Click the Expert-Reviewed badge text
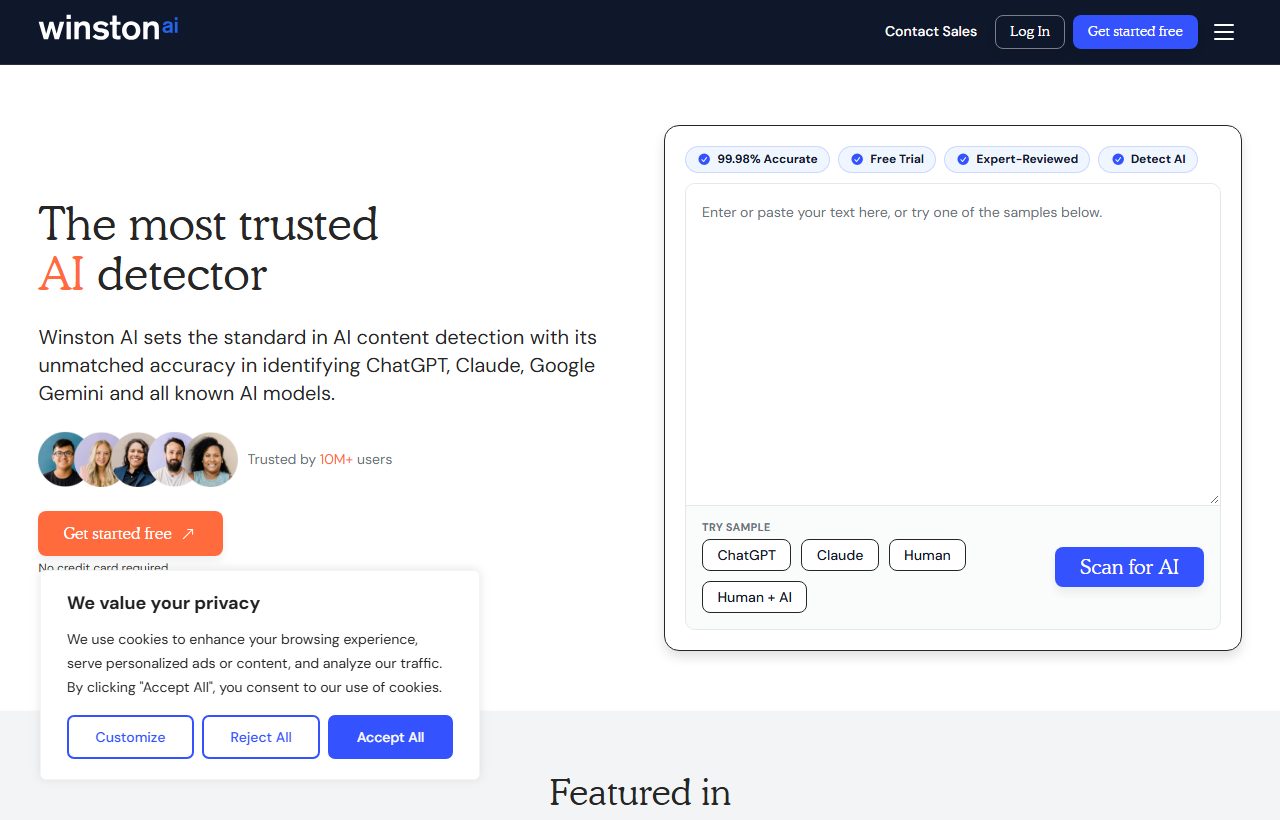 coord(1027,159)
